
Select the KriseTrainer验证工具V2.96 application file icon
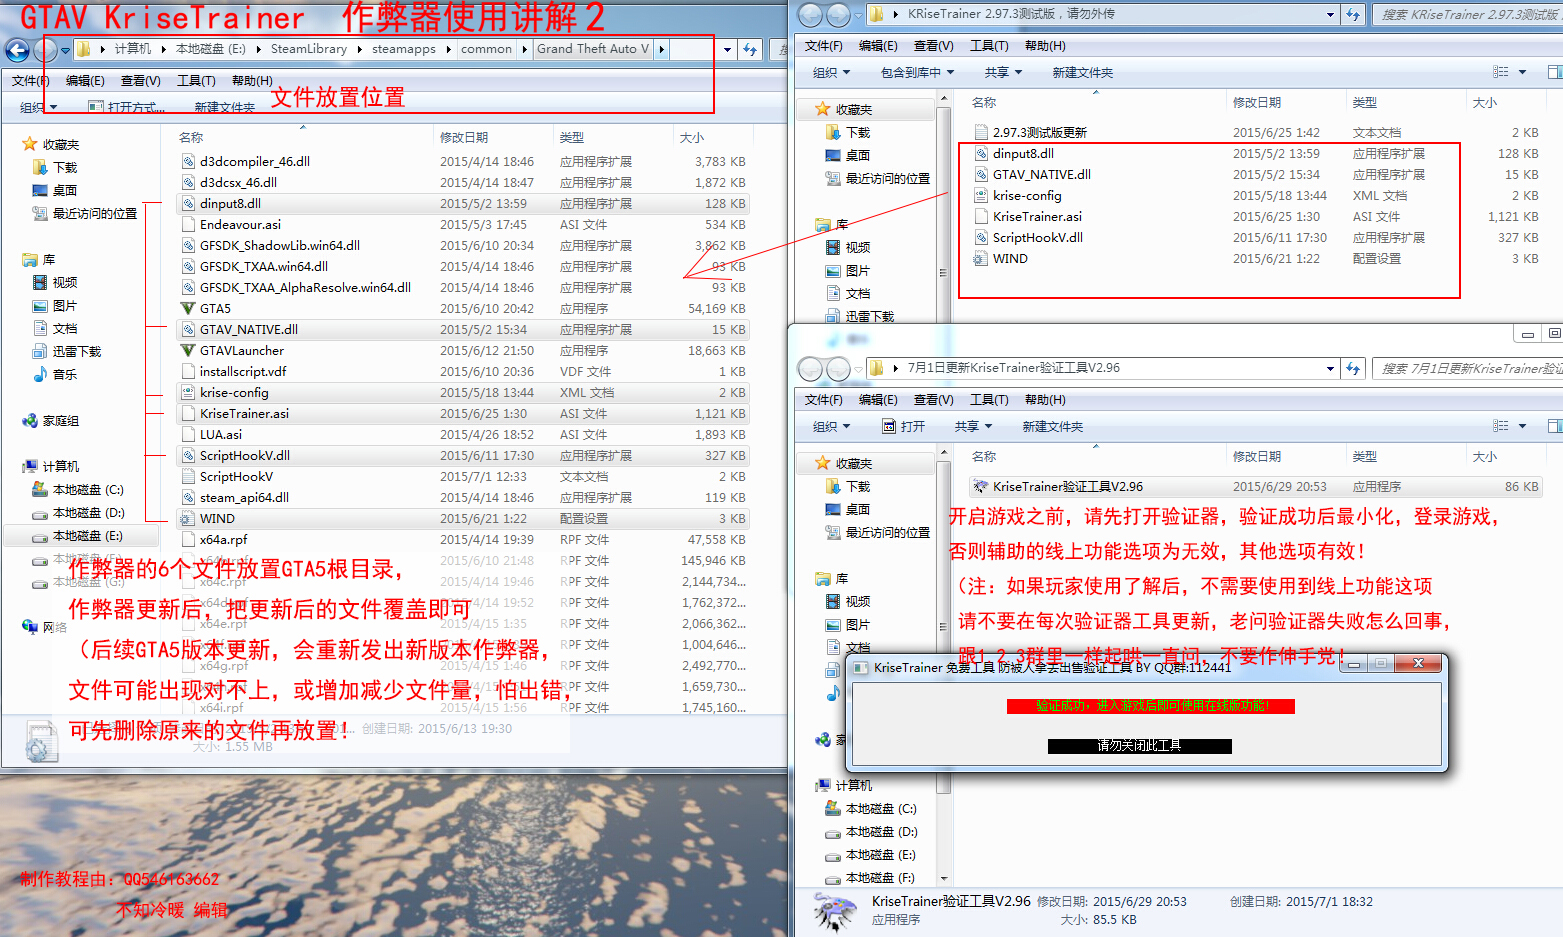[981, 486]
